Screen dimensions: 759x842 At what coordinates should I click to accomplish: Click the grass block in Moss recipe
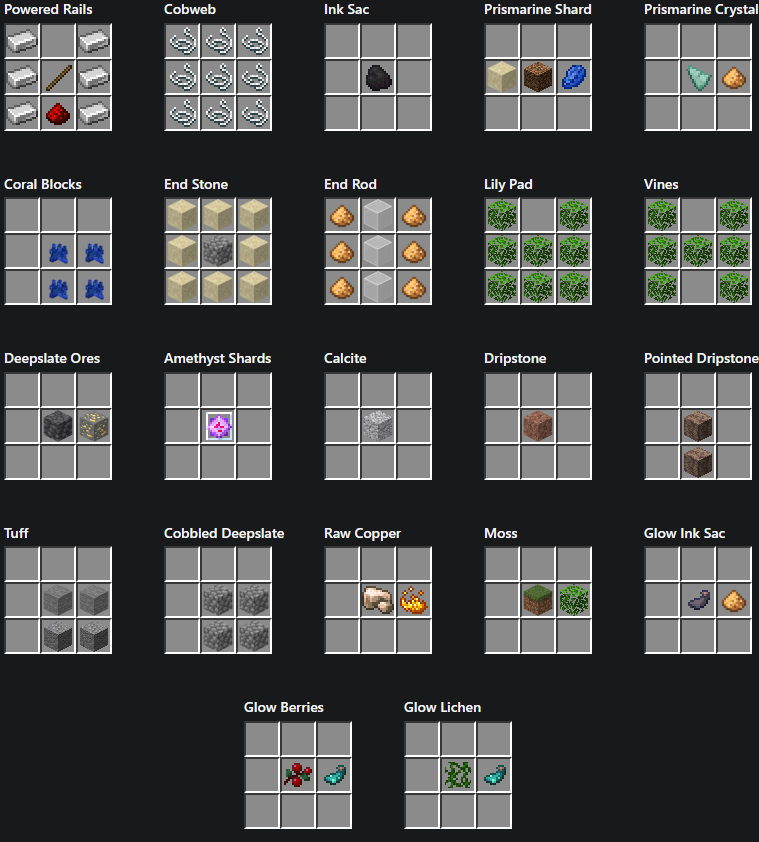click(538, 600)
